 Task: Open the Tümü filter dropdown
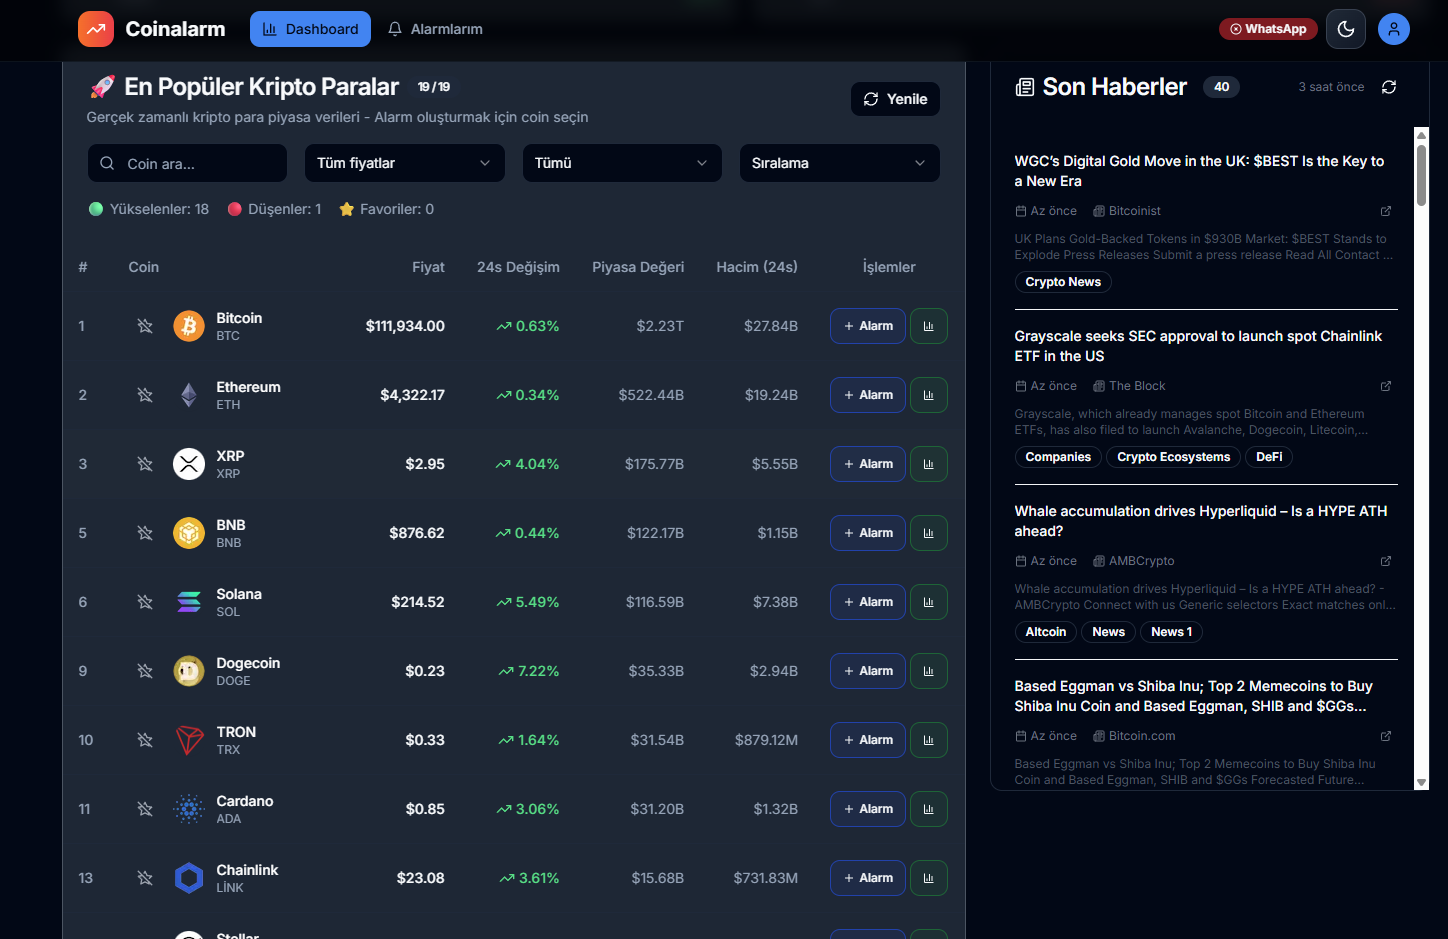pos(622,163)
